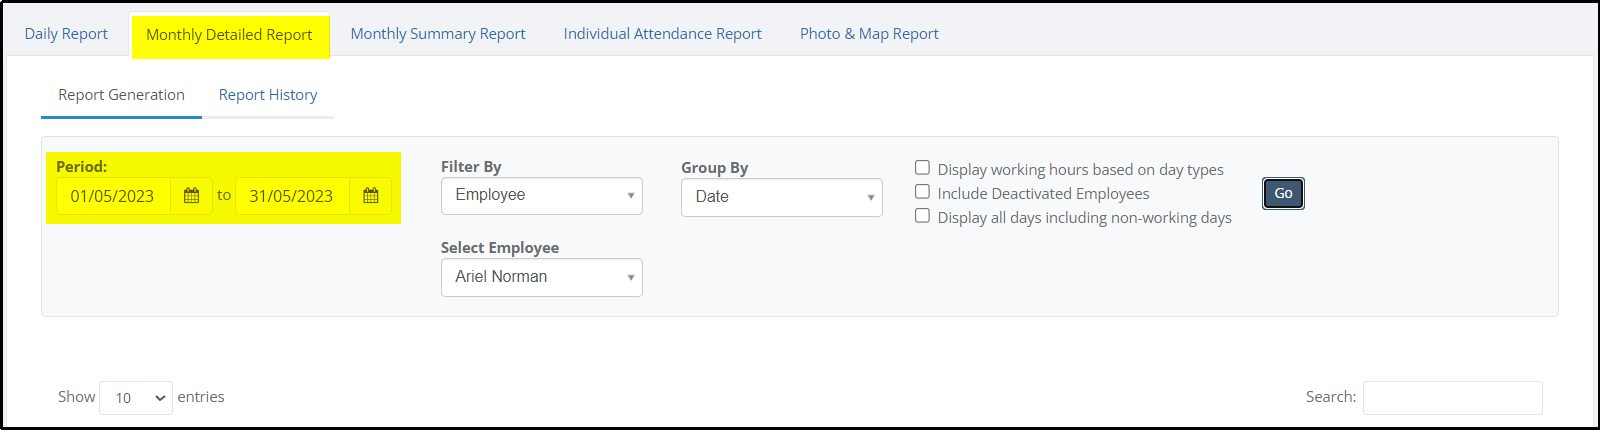This screenshot has width=1600, height=431.
Task: Select the Report Generation sub-tab
Action: (x=122, y=95)
